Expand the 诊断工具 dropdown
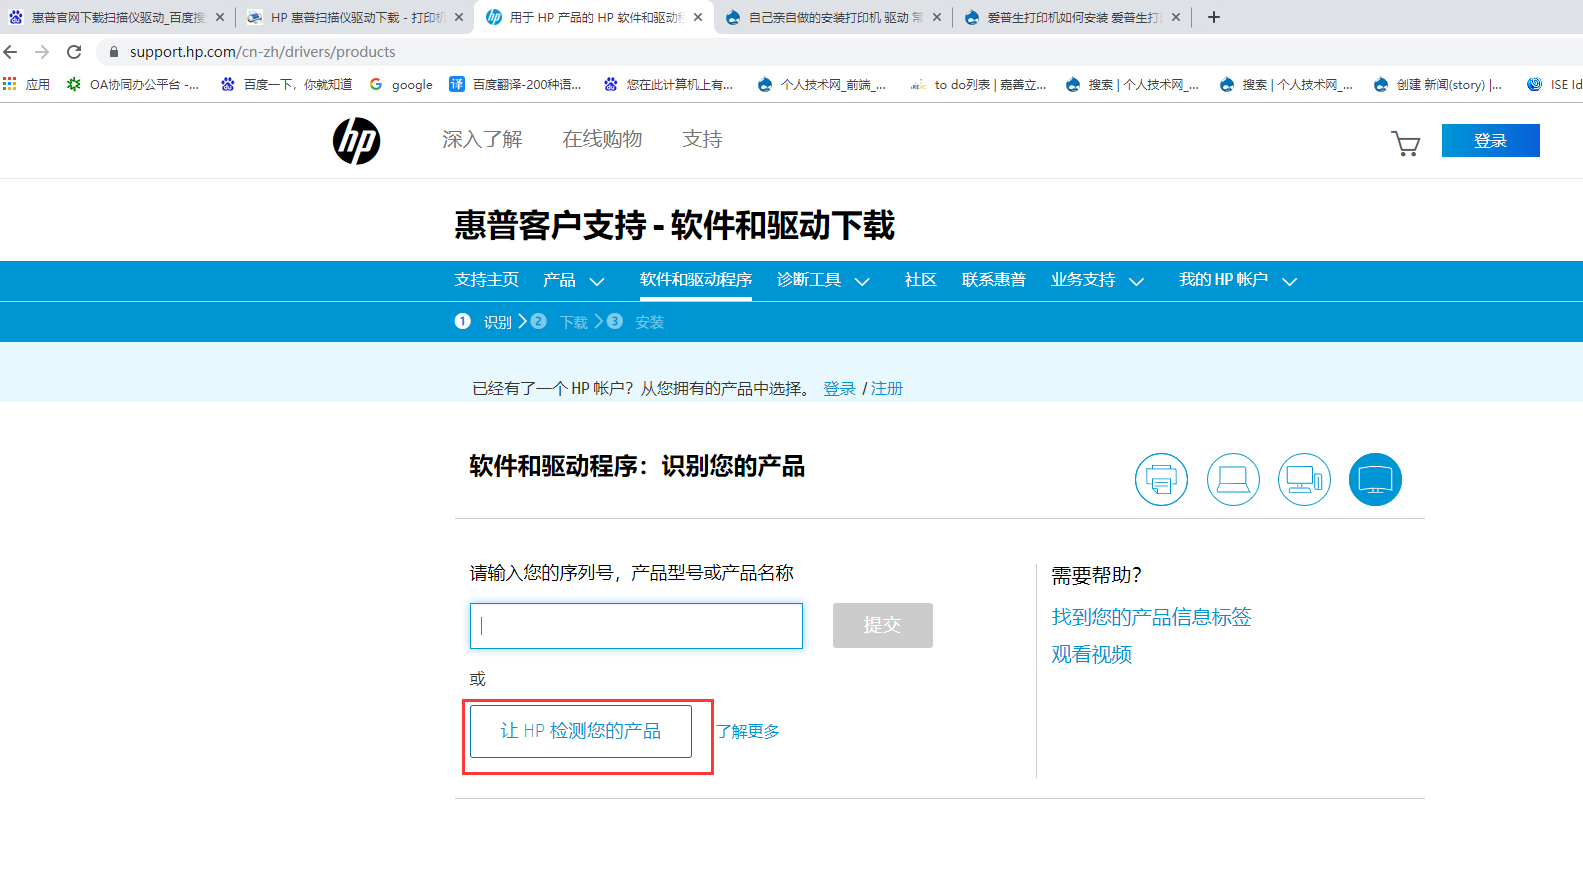Screen dimensions: 1583x879 pos(824,280)
